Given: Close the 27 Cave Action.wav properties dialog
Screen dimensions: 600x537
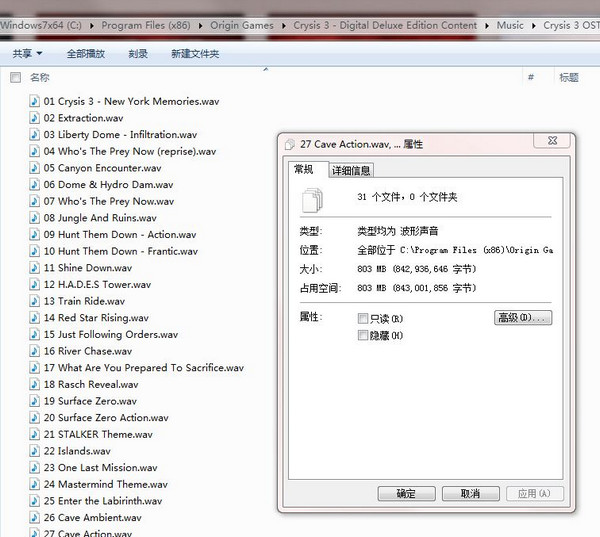Looking at the screenshot, I should tap(553, 140).
